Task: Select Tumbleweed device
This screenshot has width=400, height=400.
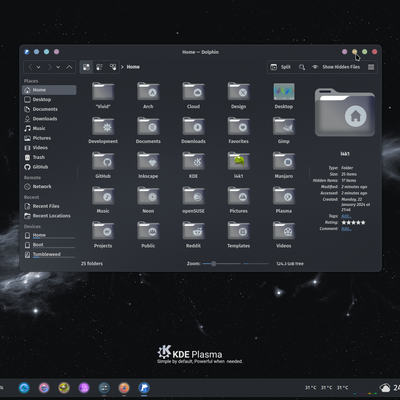Action: point(49,255)
